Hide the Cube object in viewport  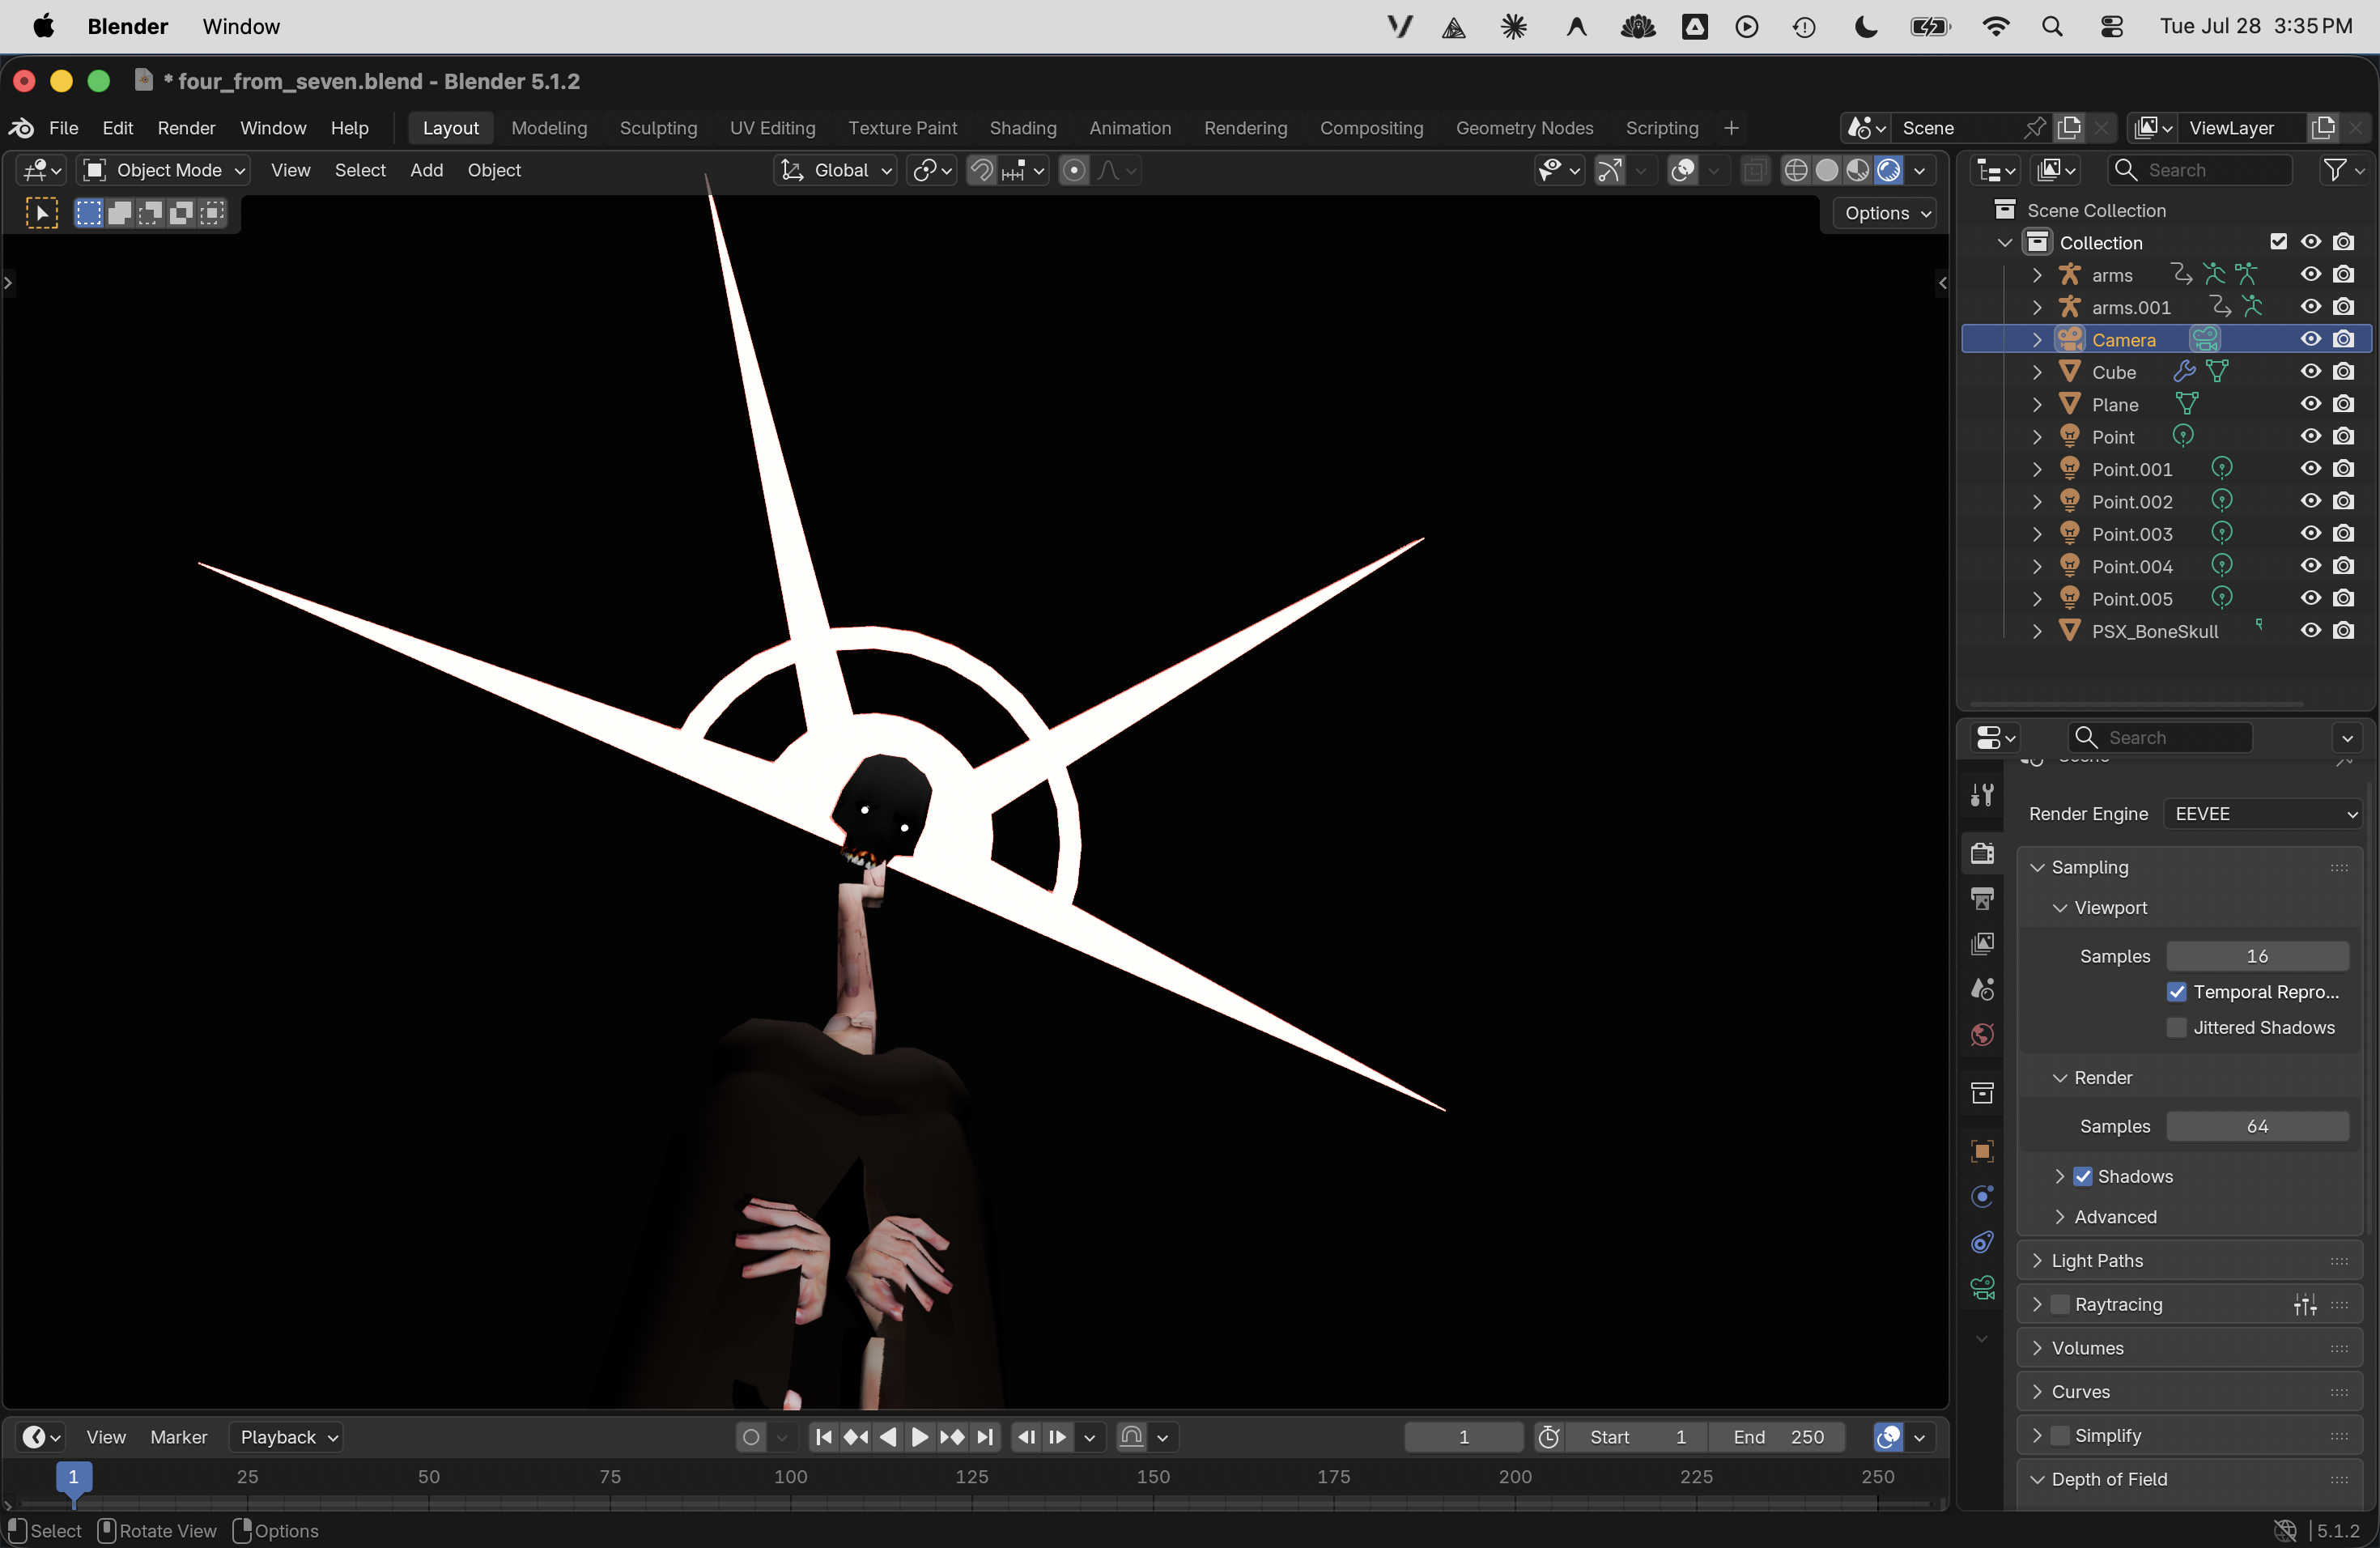pos(2310,372)
